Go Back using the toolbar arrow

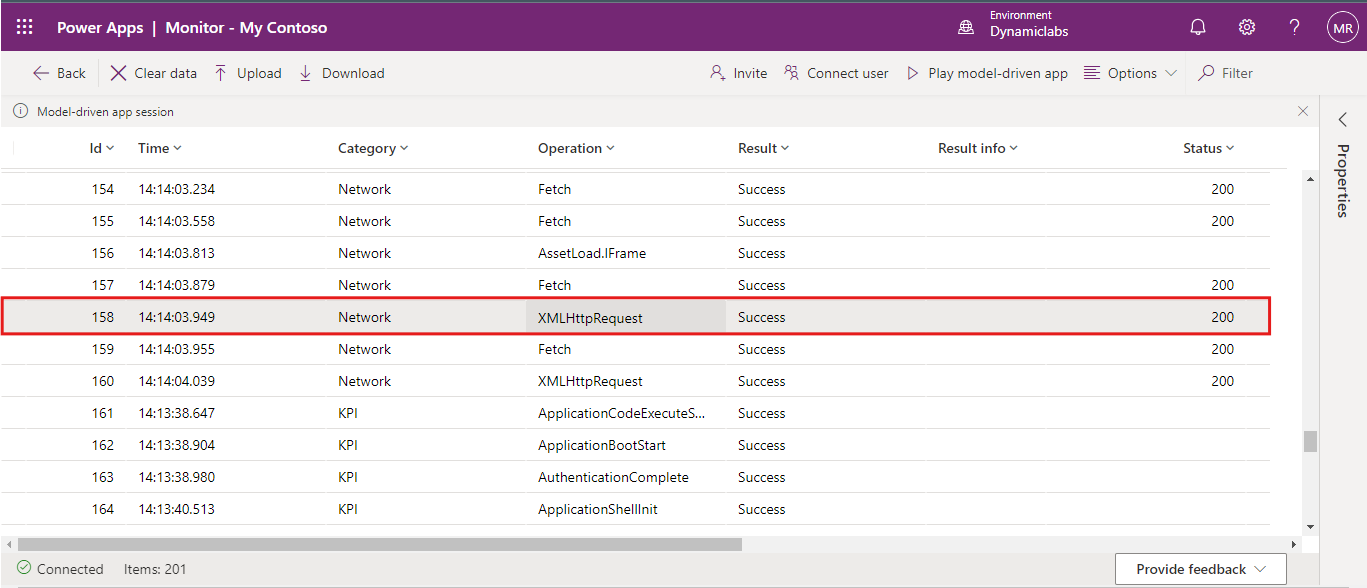coord(59,73)
